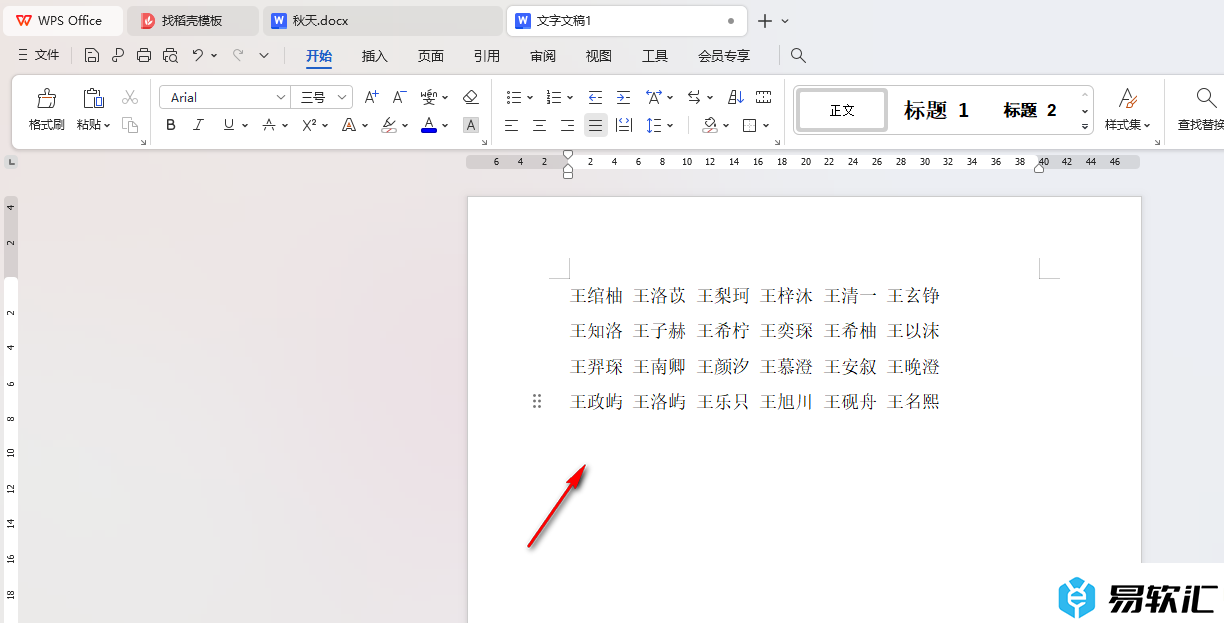Align text right

coord(567,125)
